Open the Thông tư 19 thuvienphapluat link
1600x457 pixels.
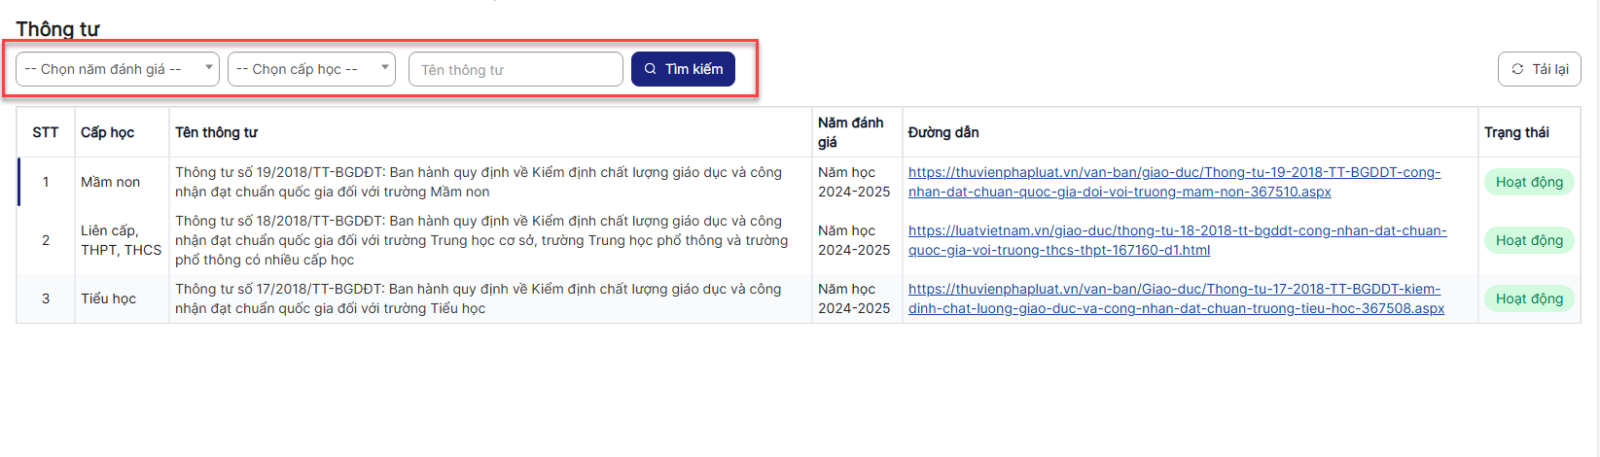(1173, 182)
